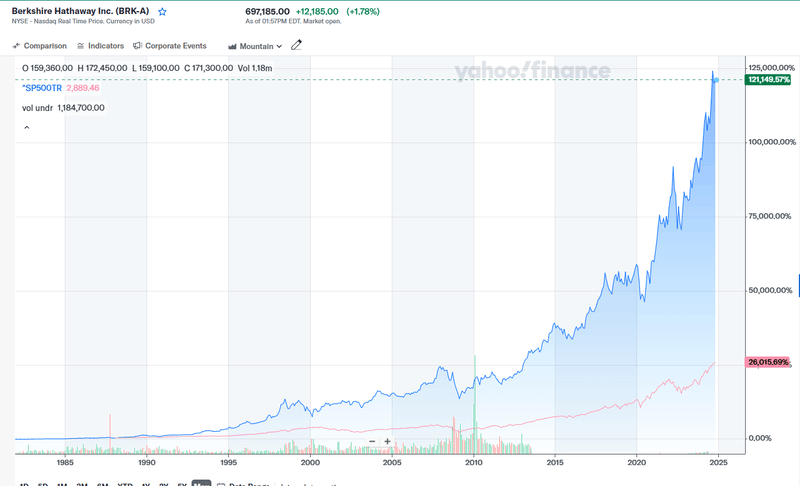Click the 2025 x-axis label

tap(718, 463)
